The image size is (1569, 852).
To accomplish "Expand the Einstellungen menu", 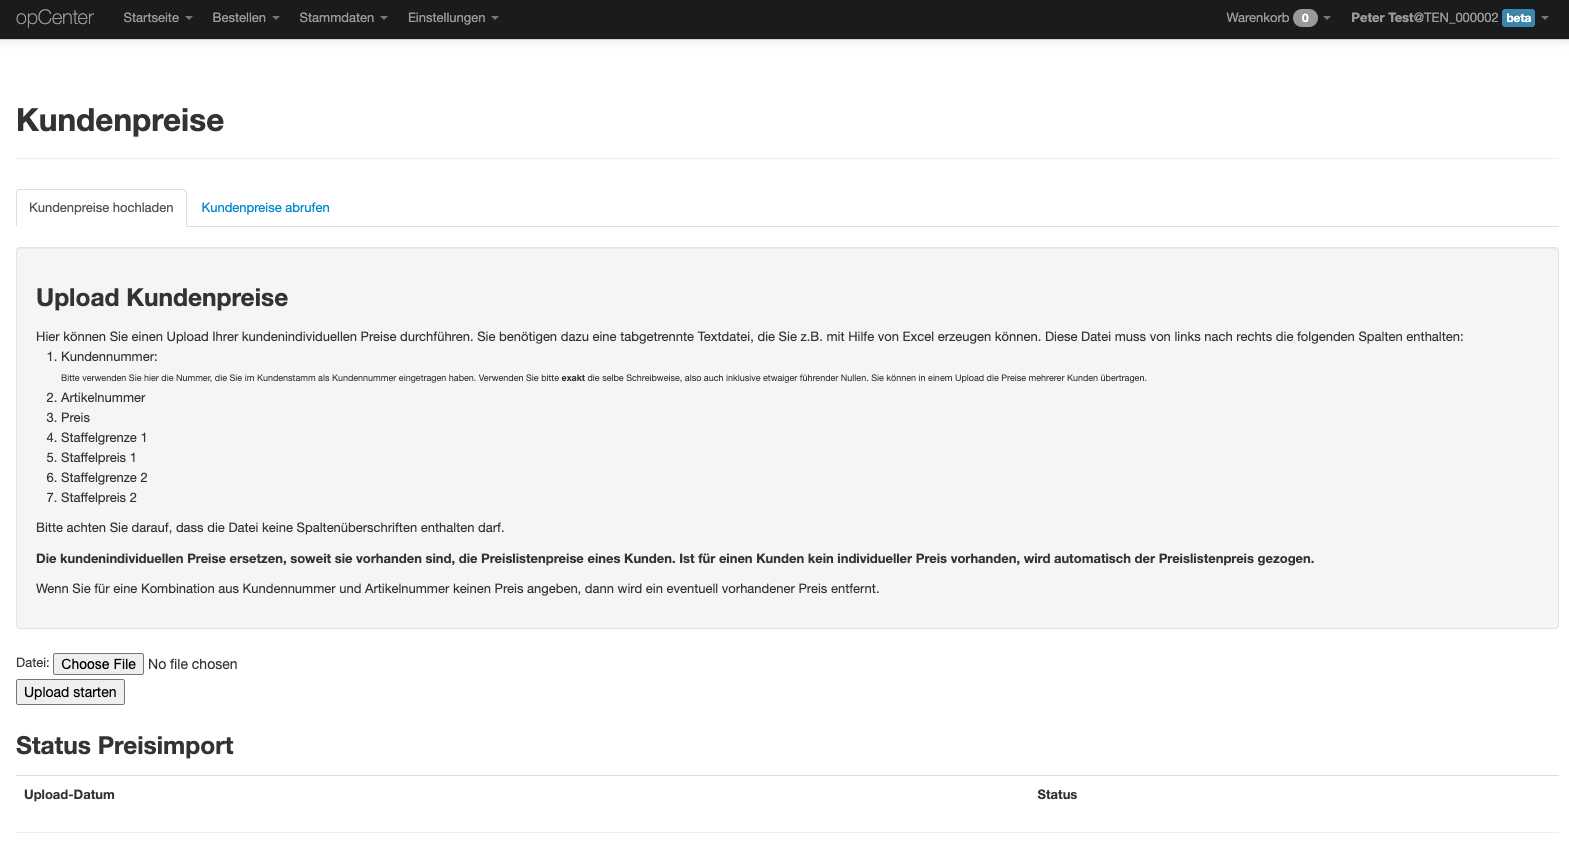I will (x=452, y=18).
